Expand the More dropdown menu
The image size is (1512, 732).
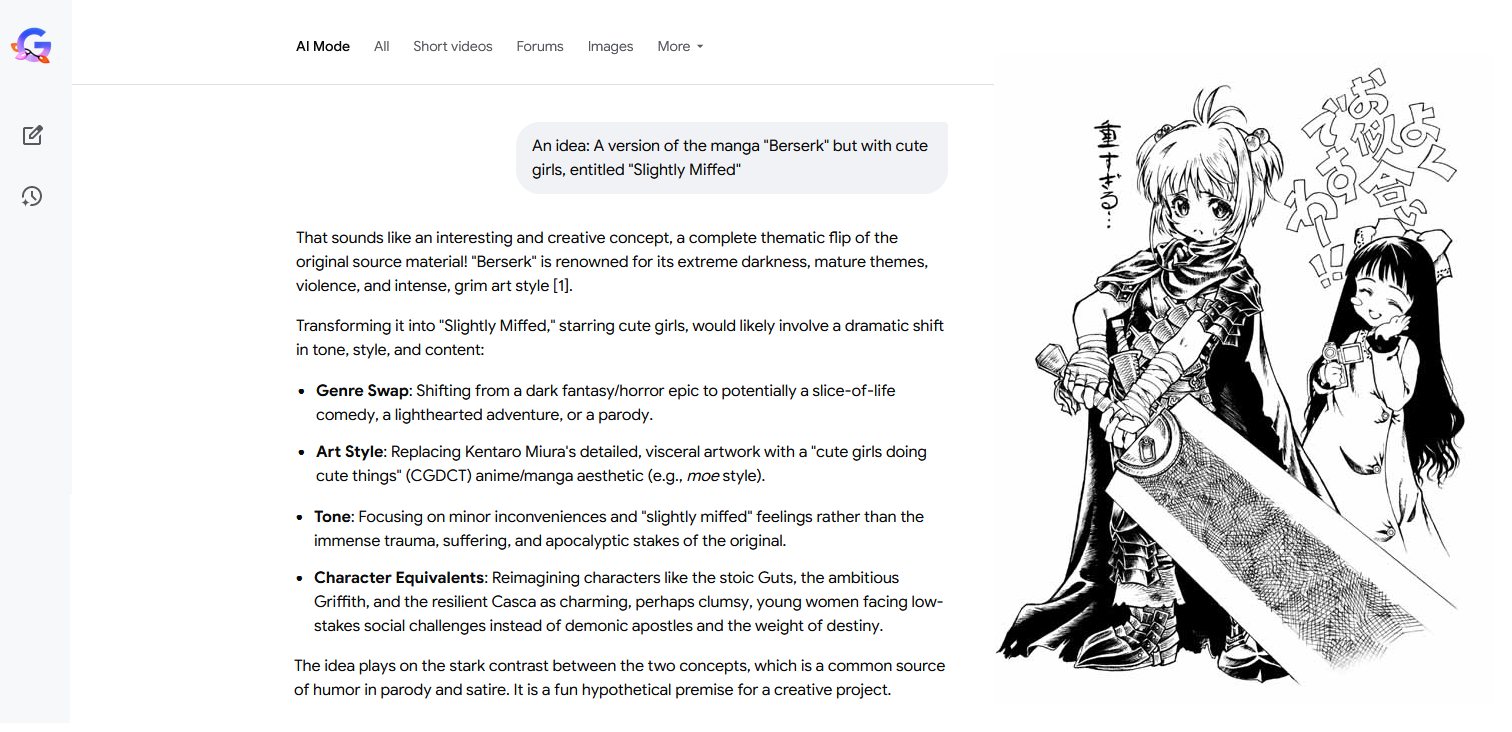click(x=680, y=46)
